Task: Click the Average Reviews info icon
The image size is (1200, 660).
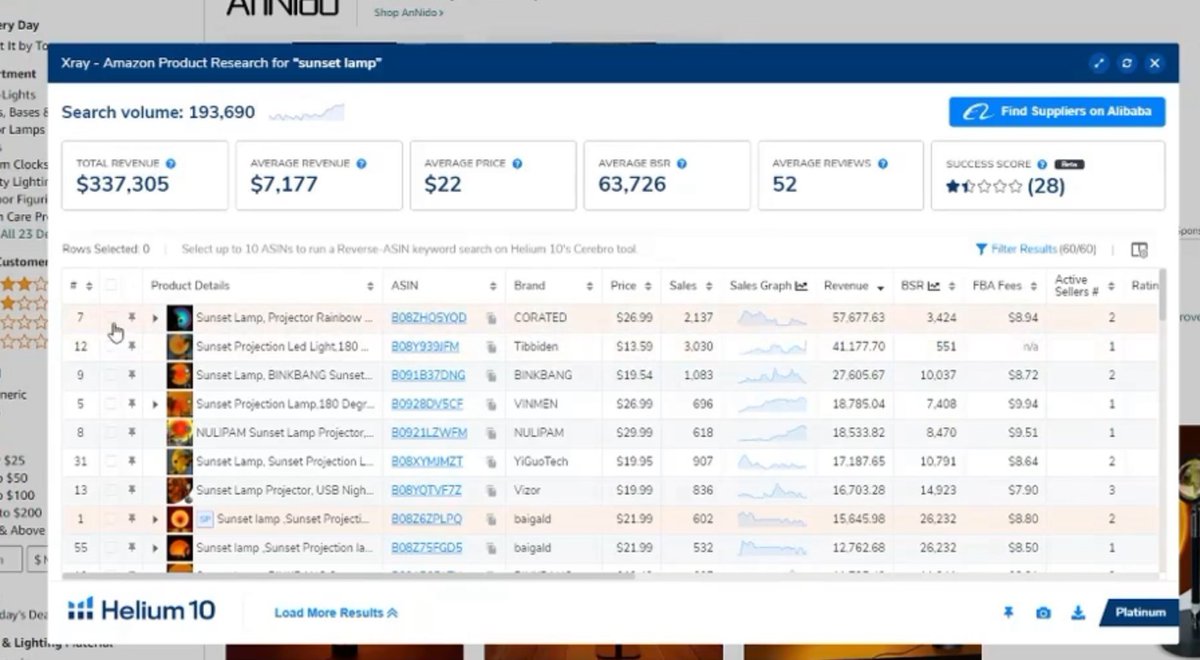Action: [883, 163]
